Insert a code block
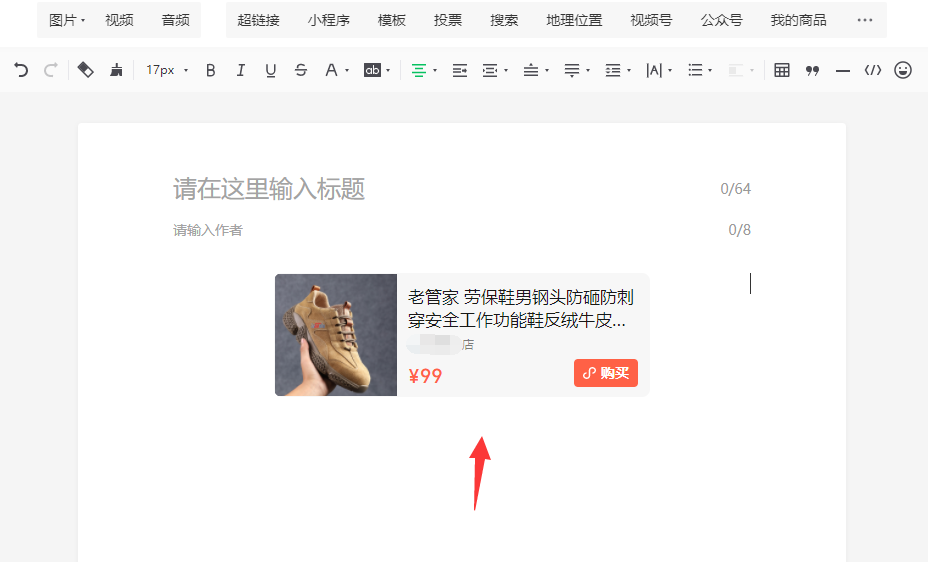928x562 pixels. (873, 70)
